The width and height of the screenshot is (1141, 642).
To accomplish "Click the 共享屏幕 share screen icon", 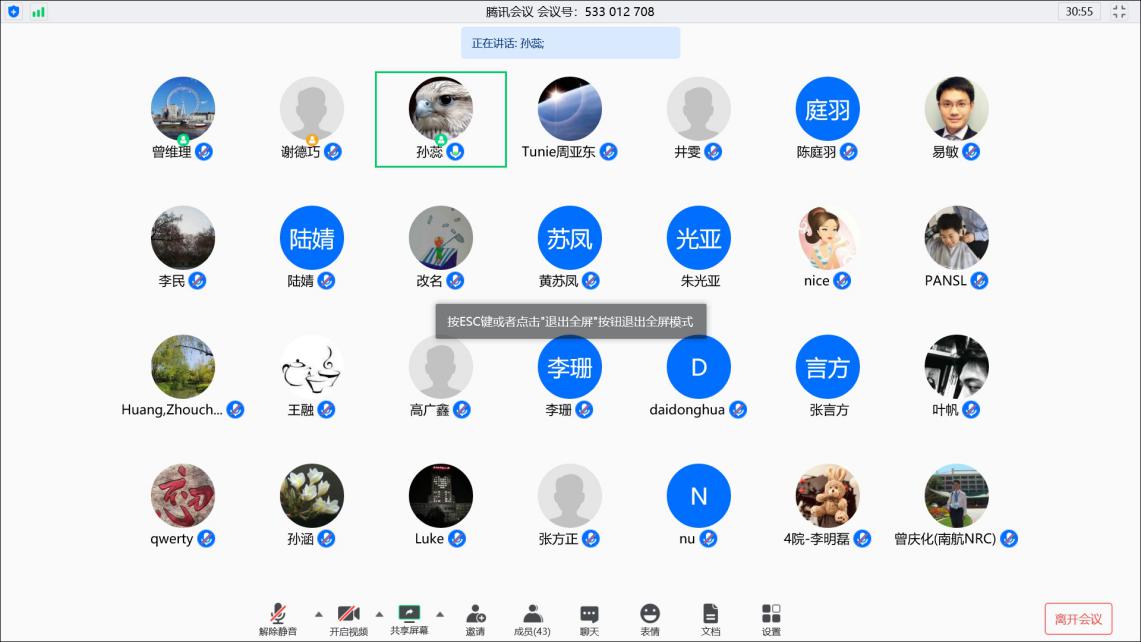I will click(x=409, y=615).
